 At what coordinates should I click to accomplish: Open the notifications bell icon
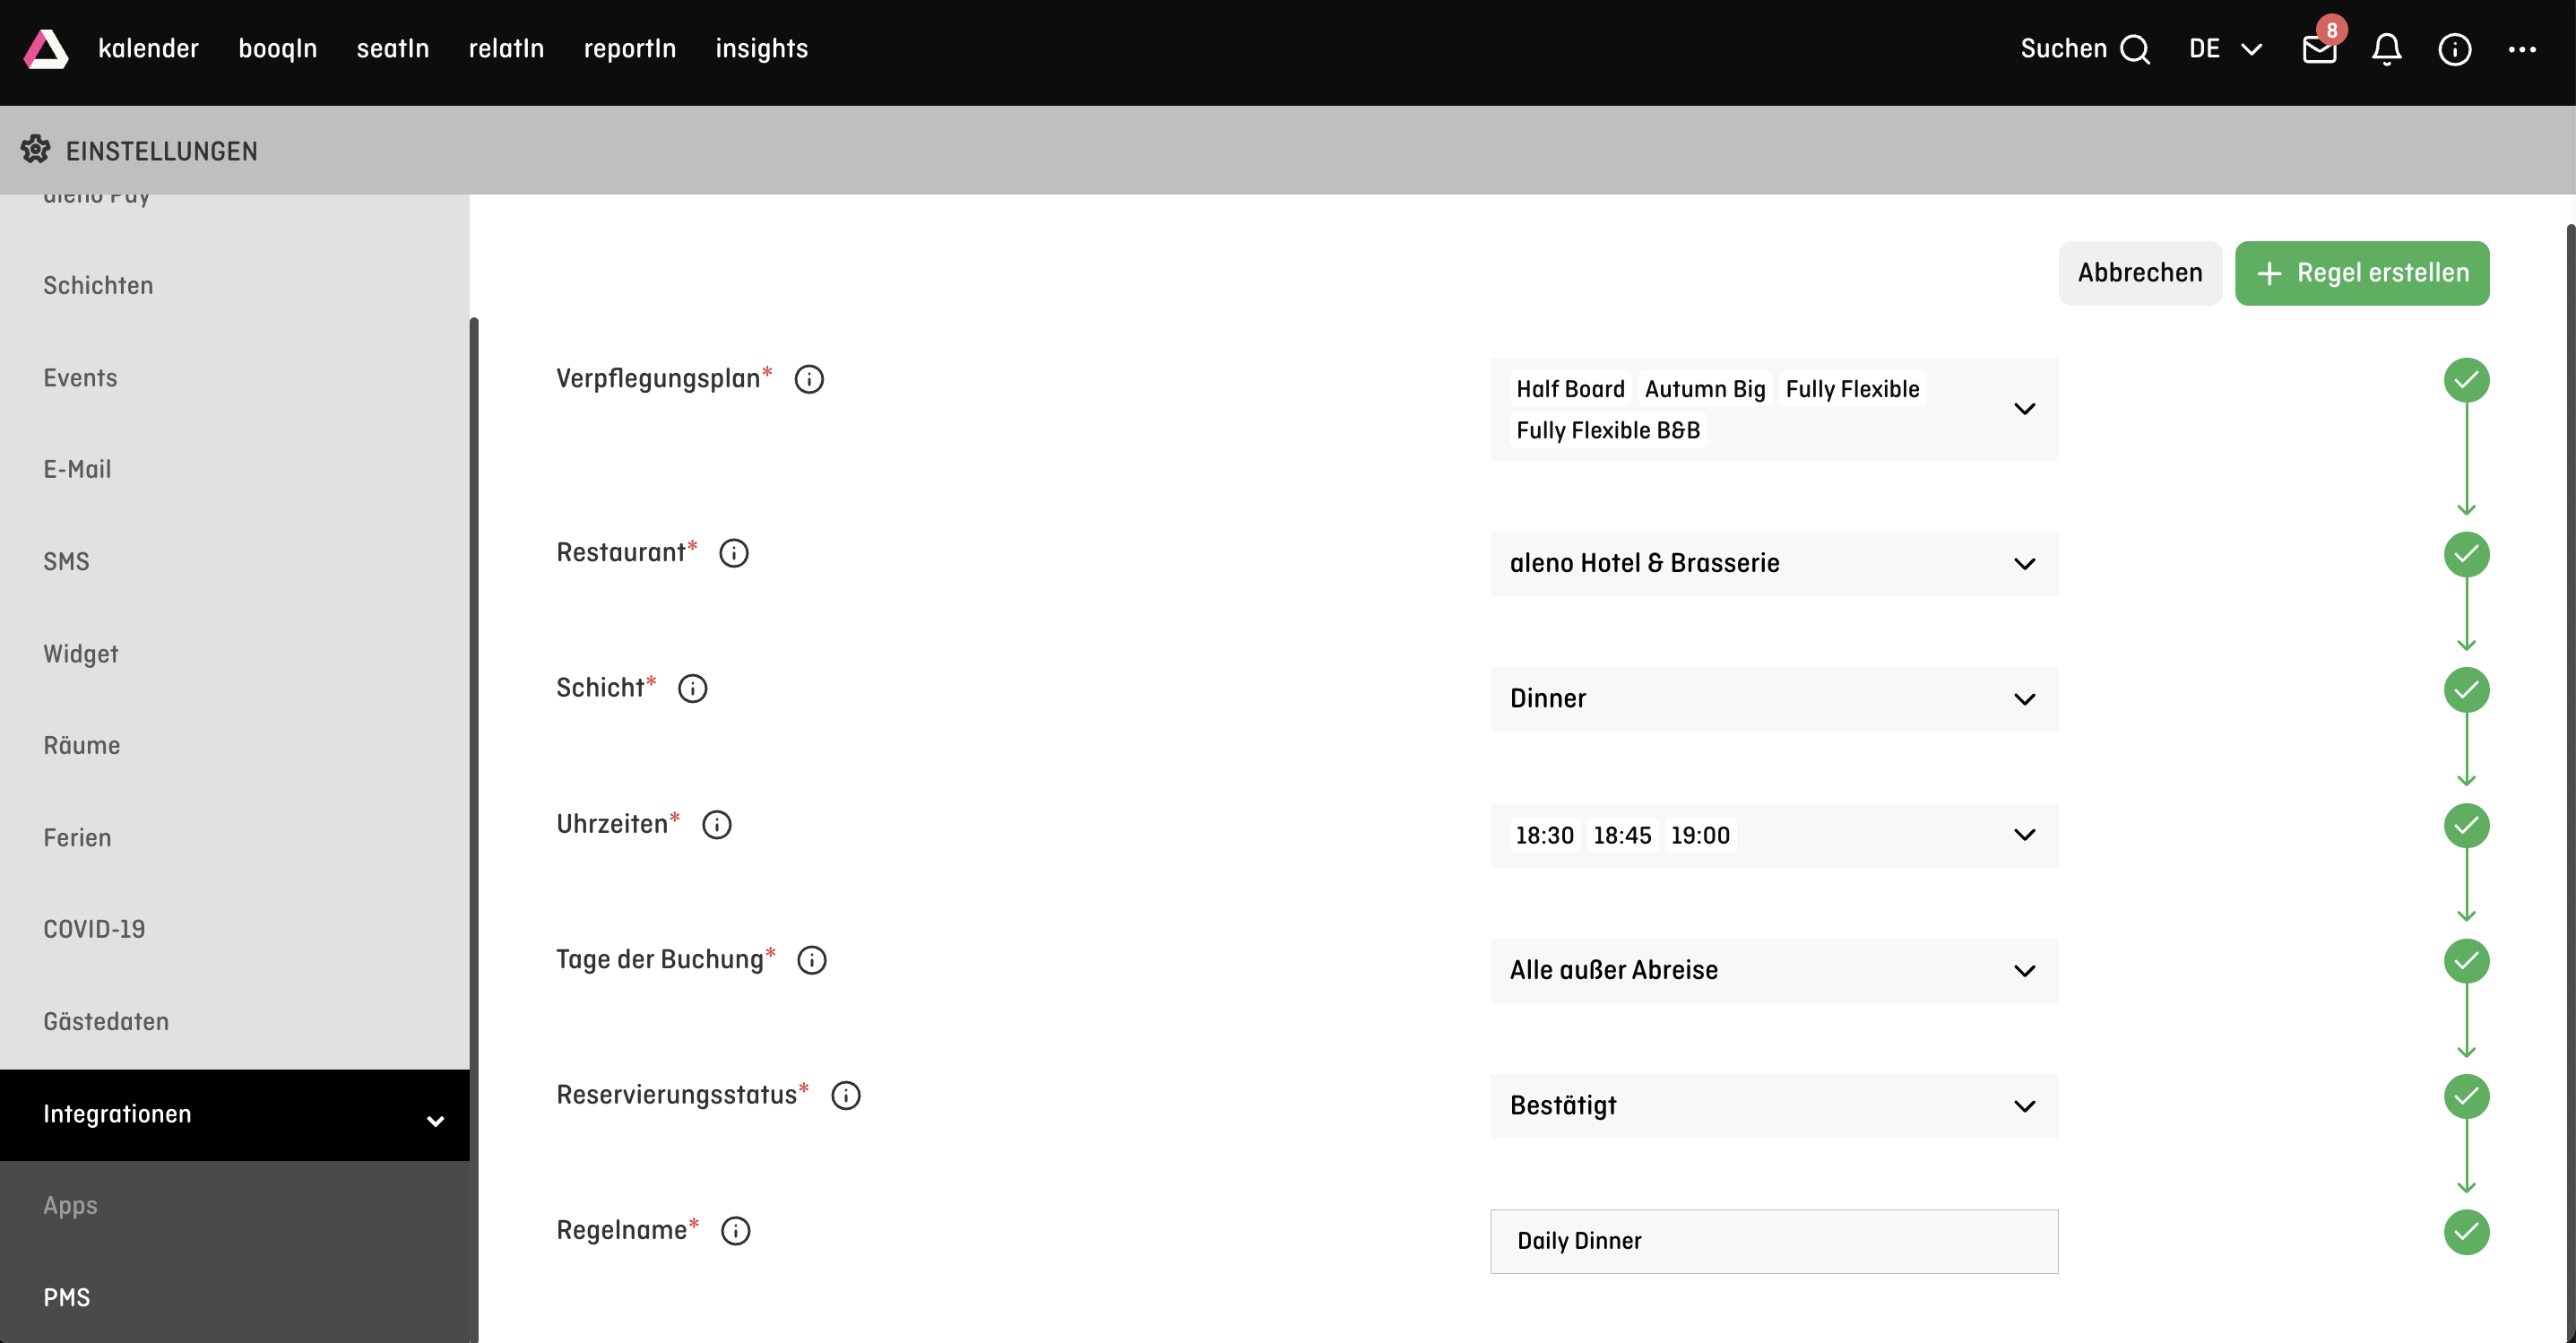tap(2387, 49)
